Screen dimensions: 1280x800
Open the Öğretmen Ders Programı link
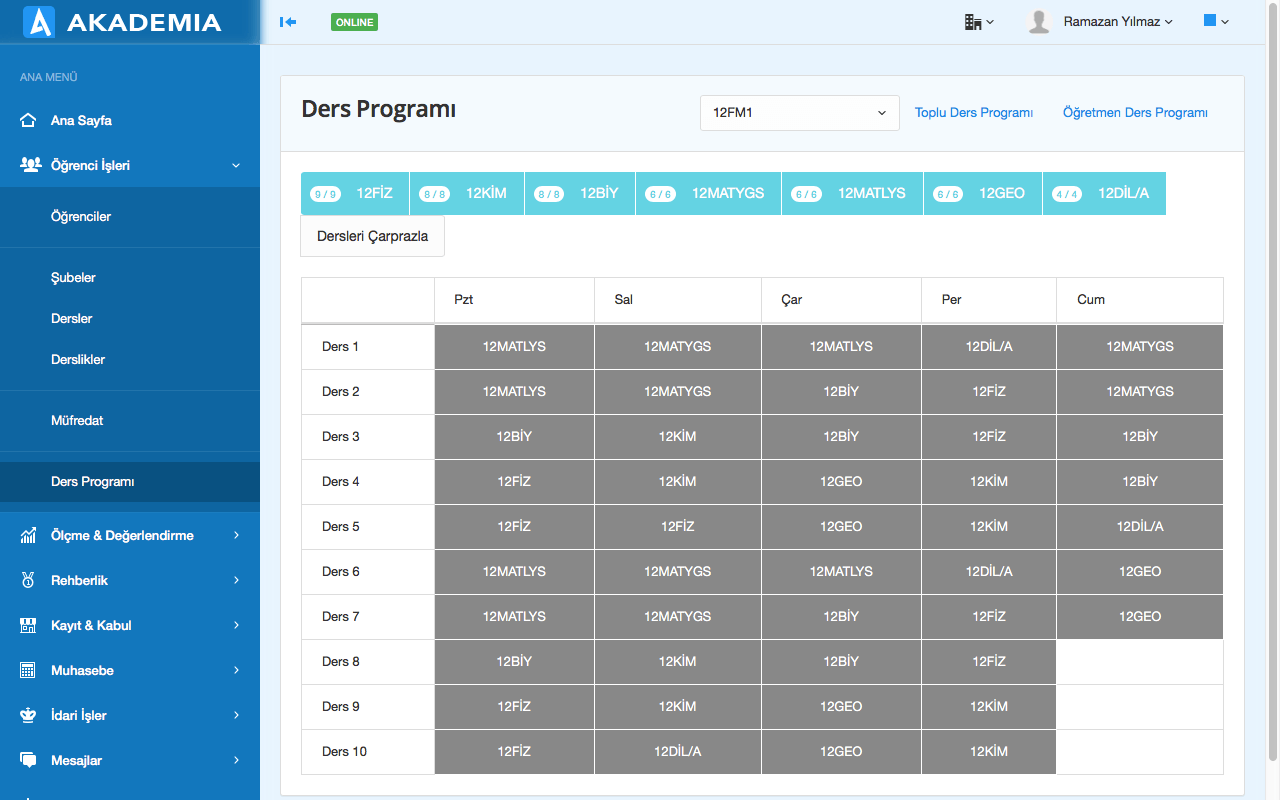point(1135,113)
